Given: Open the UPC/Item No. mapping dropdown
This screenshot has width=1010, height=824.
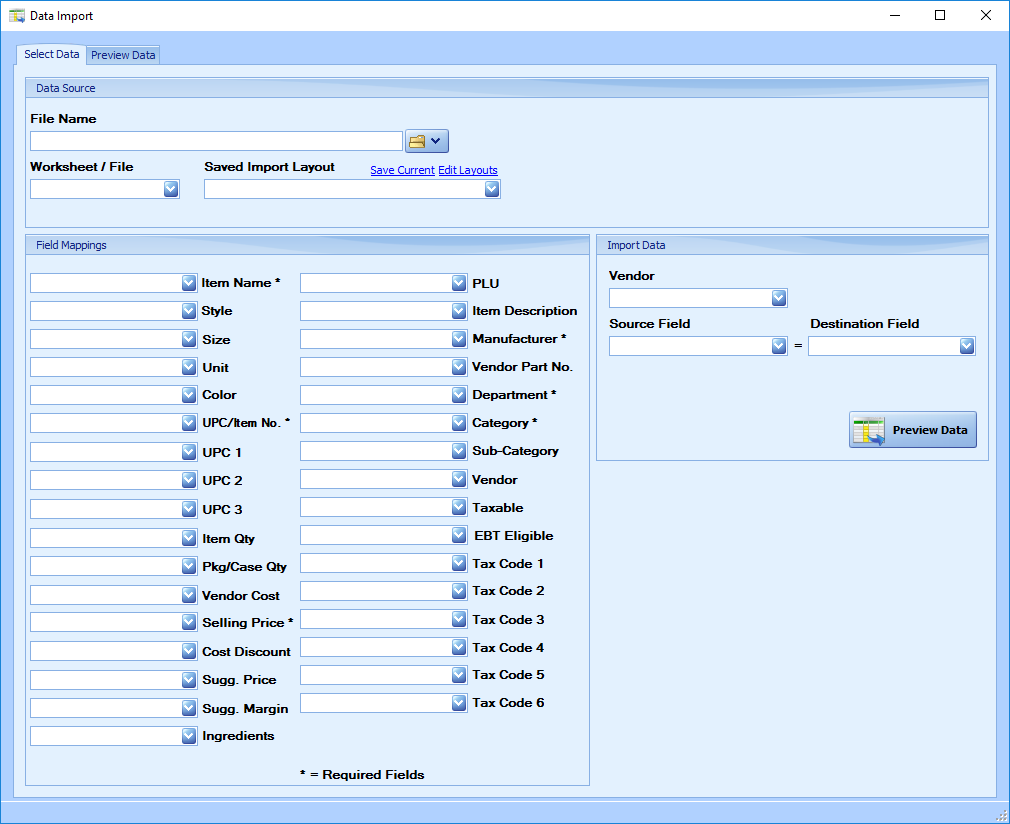Looking at the screenshot, I should [189, 423].
